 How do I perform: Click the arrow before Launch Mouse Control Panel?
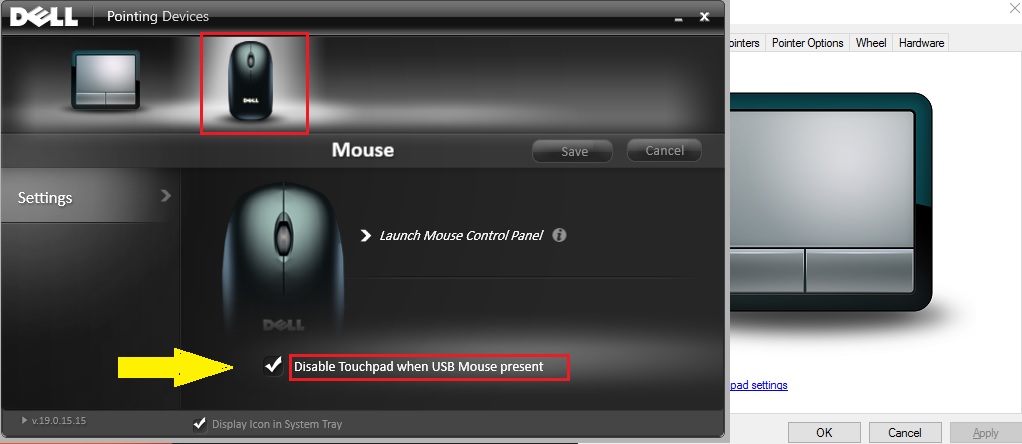[x=366, y=235]
